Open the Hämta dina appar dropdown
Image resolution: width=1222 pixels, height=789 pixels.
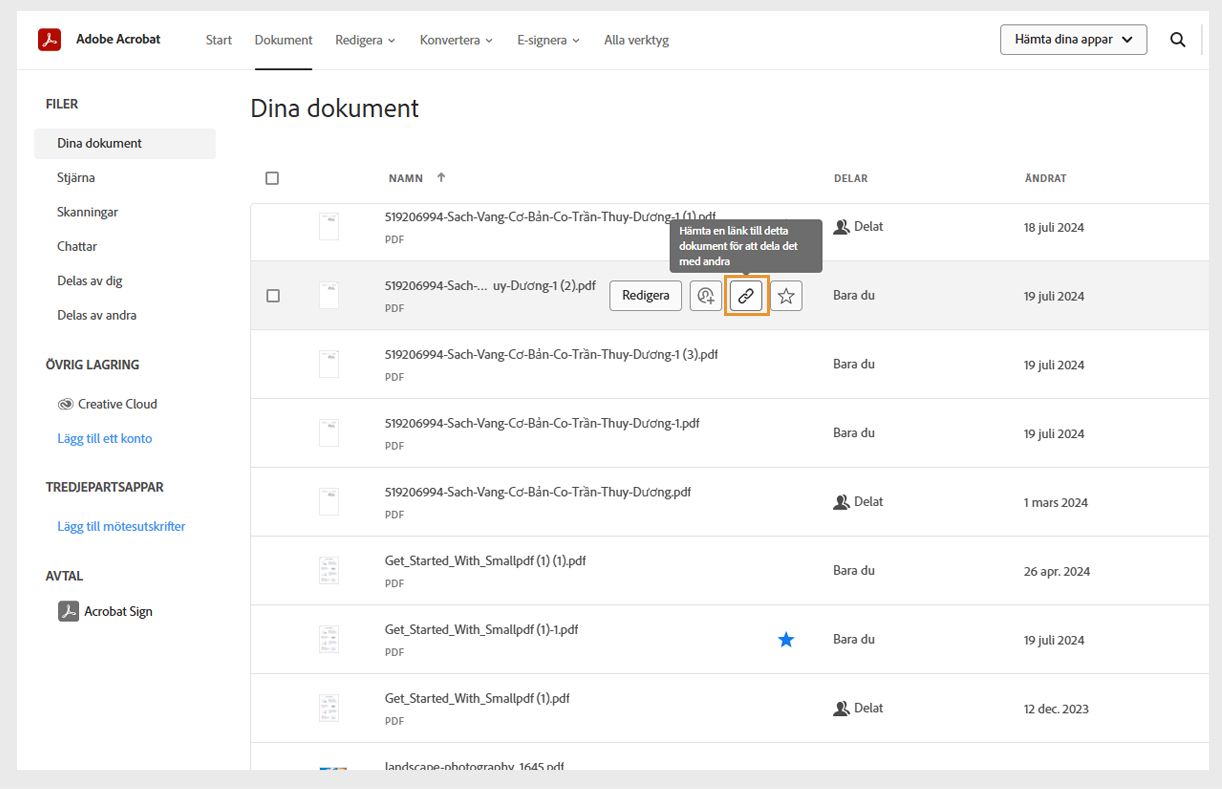1073,40
